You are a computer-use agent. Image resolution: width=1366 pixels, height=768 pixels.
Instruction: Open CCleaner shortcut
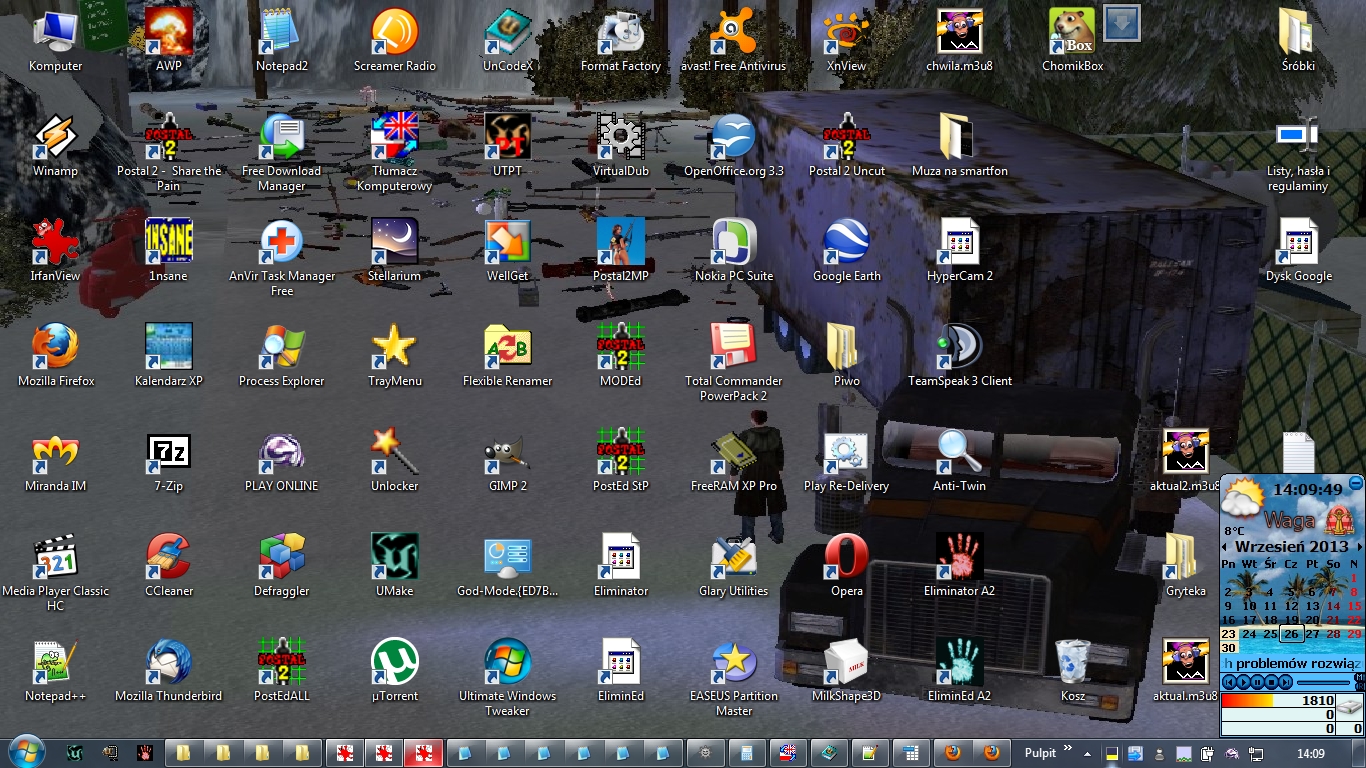tap(168, 565)
